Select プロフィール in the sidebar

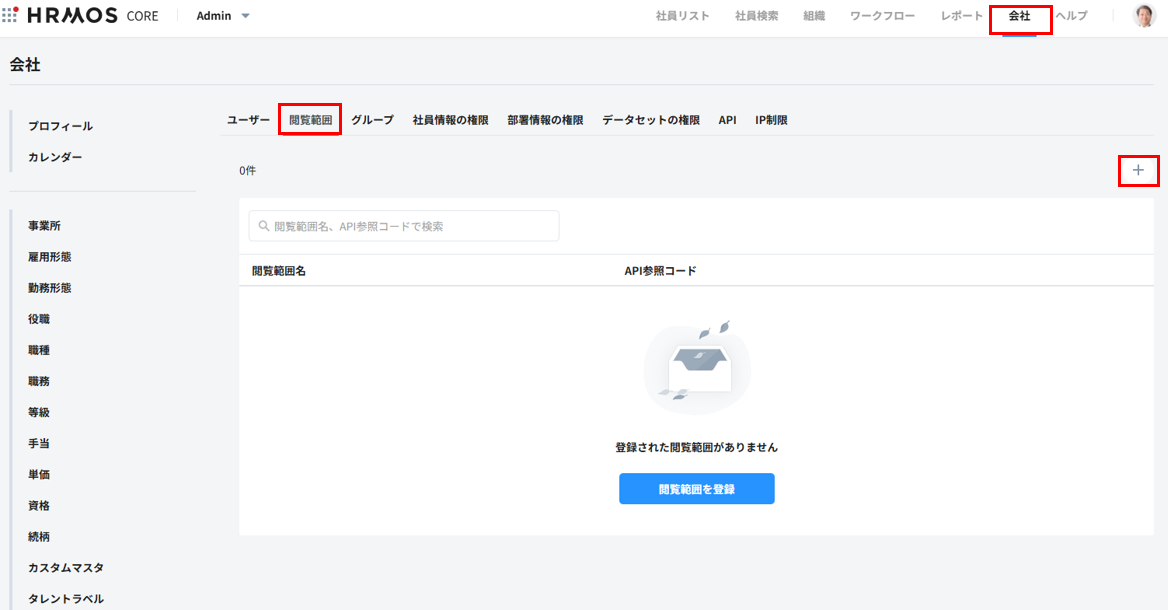point(60,126)
